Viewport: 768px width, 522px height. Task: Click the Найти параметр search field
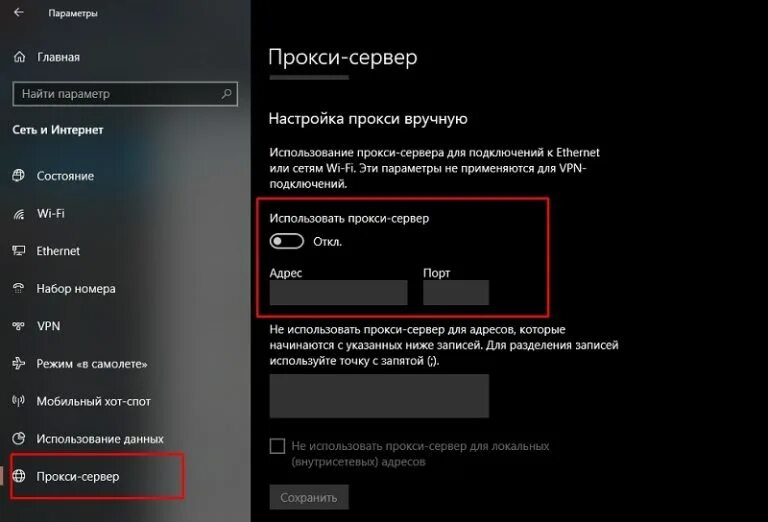(x=125, y=94)
